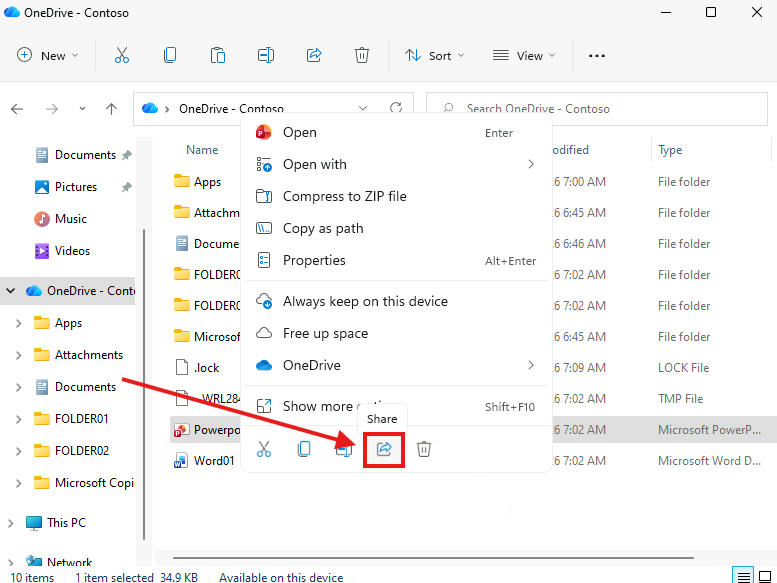Expand the address bar history dropdown
Viewport: 777px width, 583px height.
363,108
